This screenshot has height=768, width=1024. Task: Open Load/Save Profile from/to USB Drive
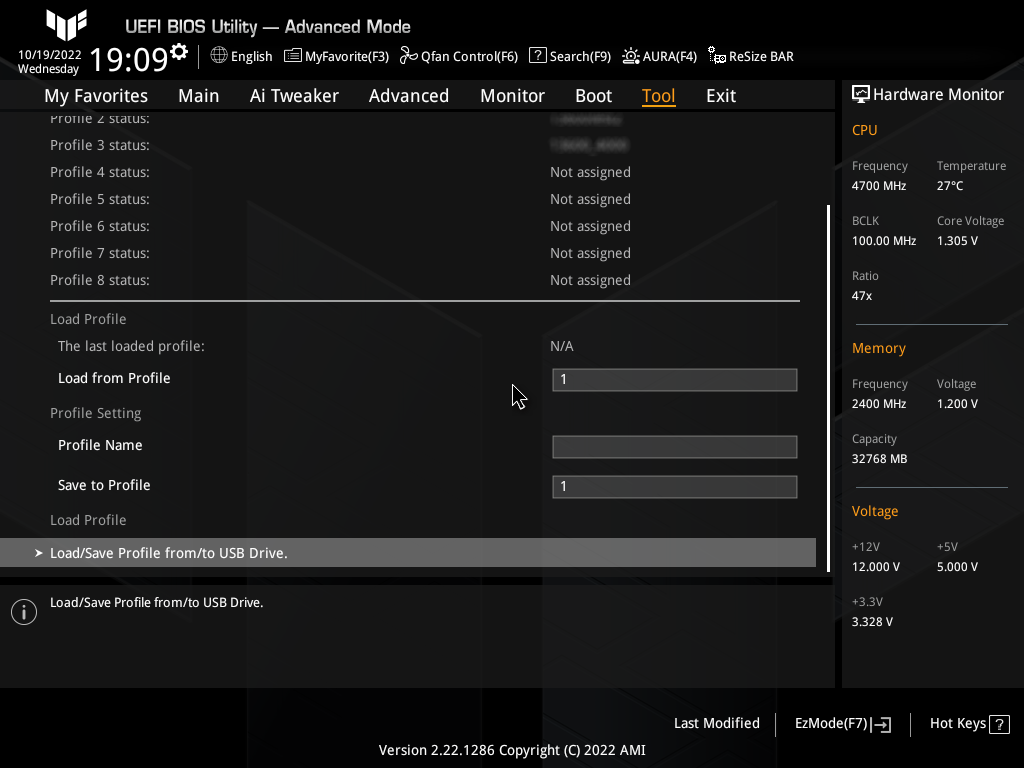(x=169, y=552)
